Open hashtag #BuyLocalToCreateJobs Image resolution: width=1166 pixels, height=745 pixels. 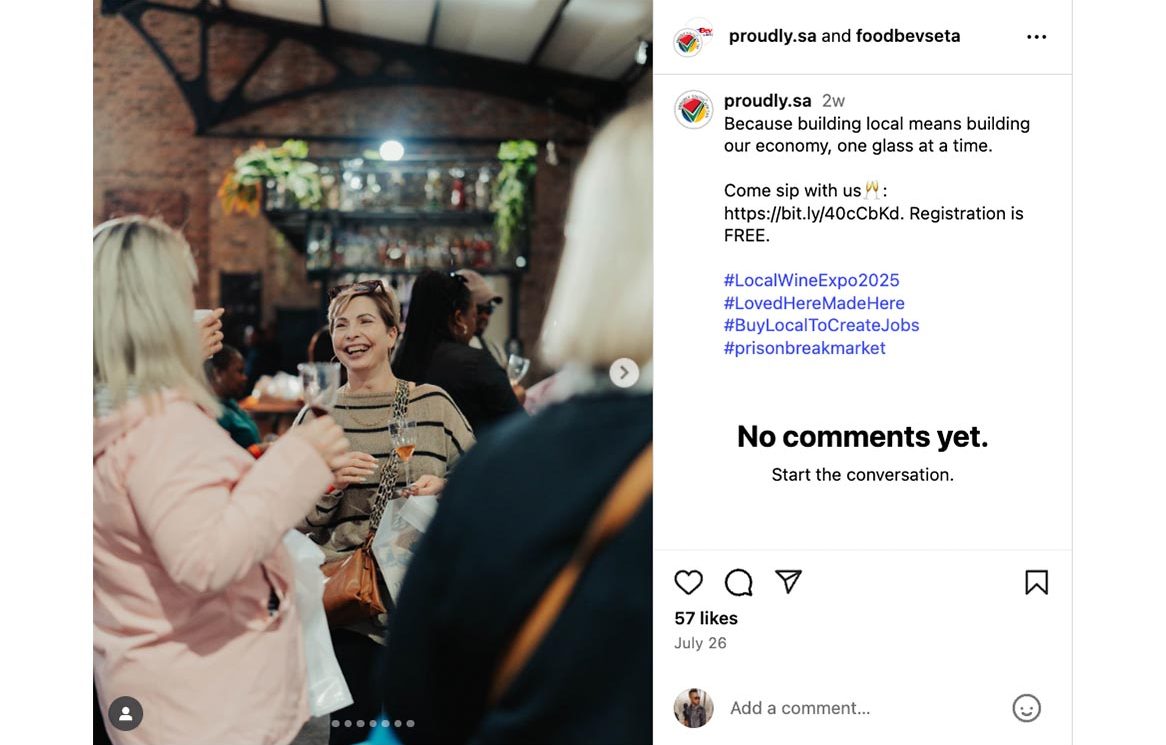[x=821, y=325]
